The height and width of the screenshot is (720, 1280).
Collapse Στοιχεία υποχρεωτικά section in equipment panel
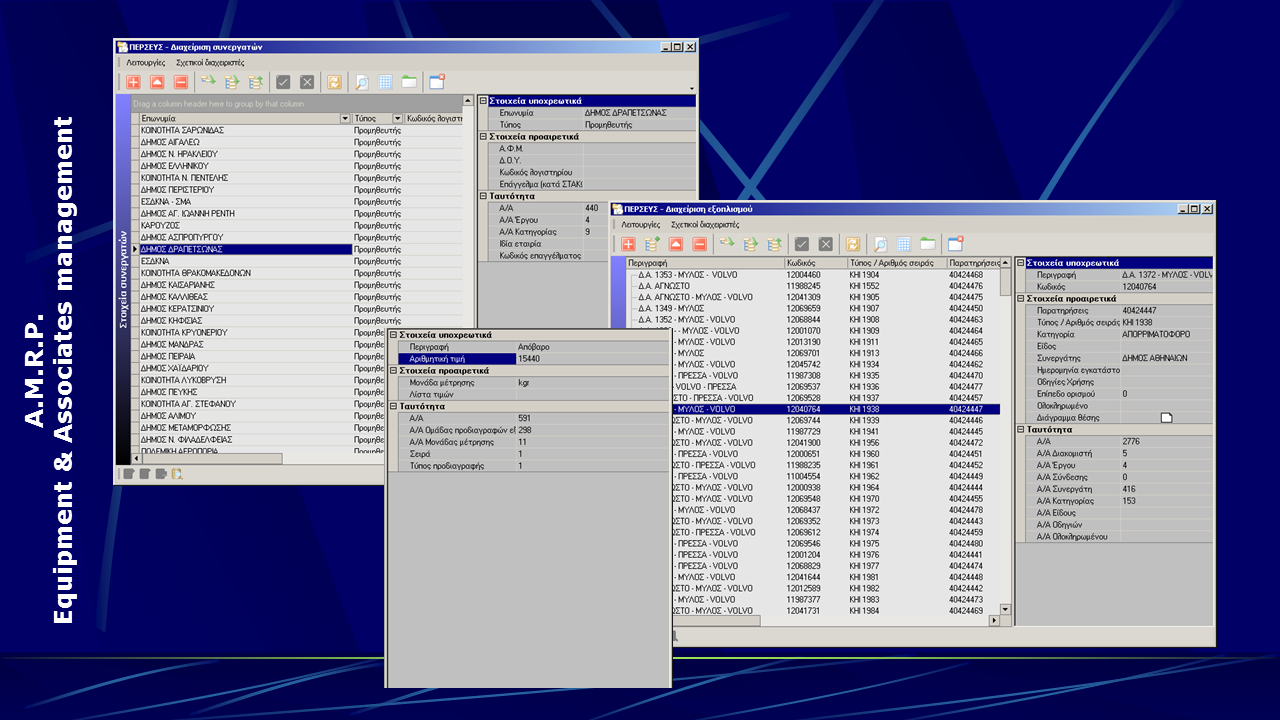pos(1021,263)
